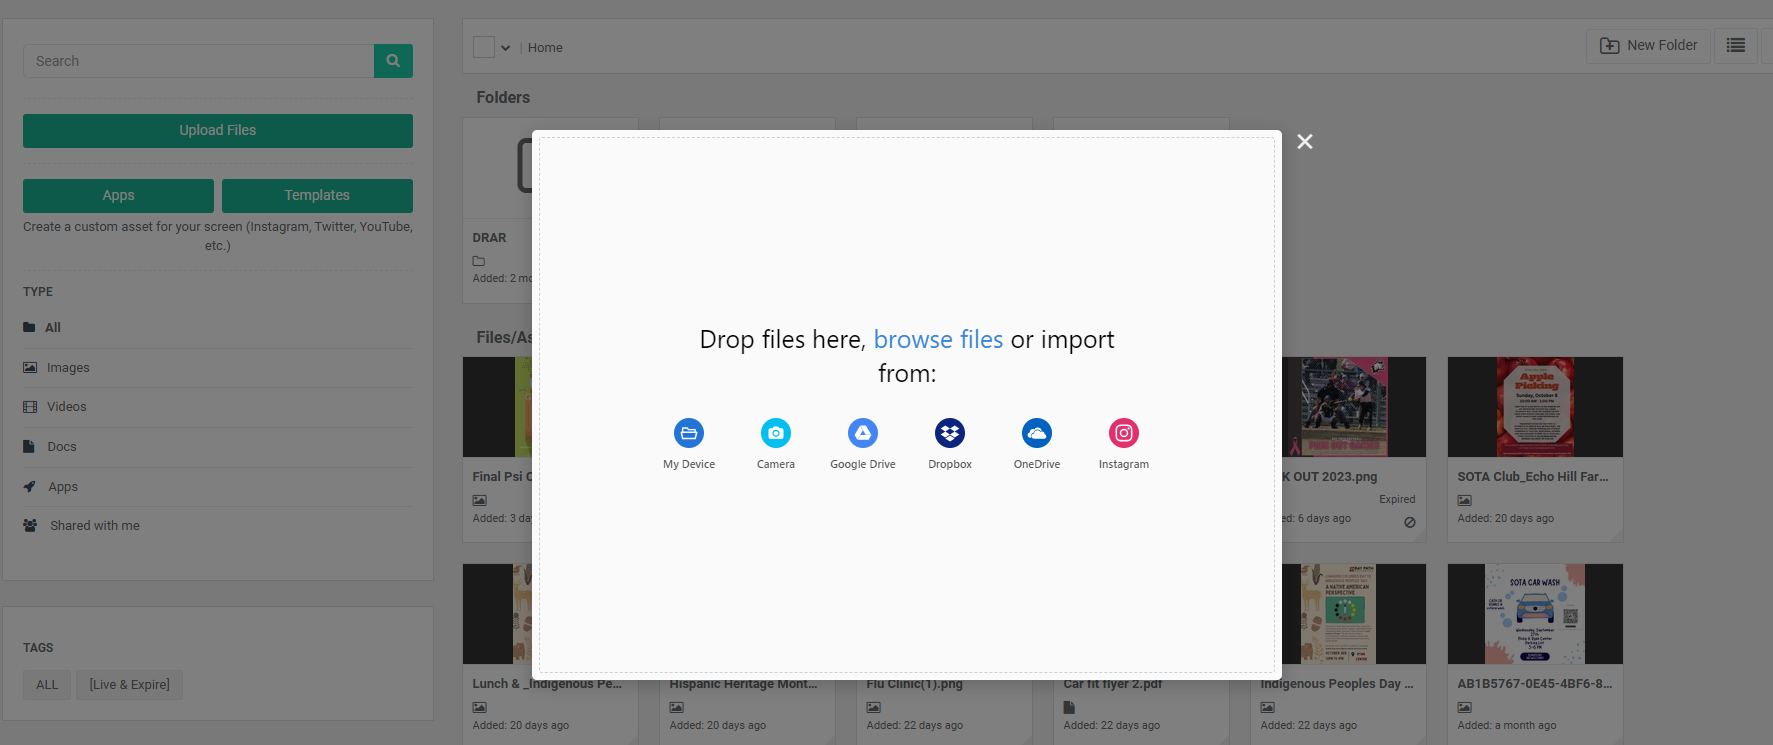1773x745 pixels.
Task: Import files from OneDrive
Action: 1037,433
